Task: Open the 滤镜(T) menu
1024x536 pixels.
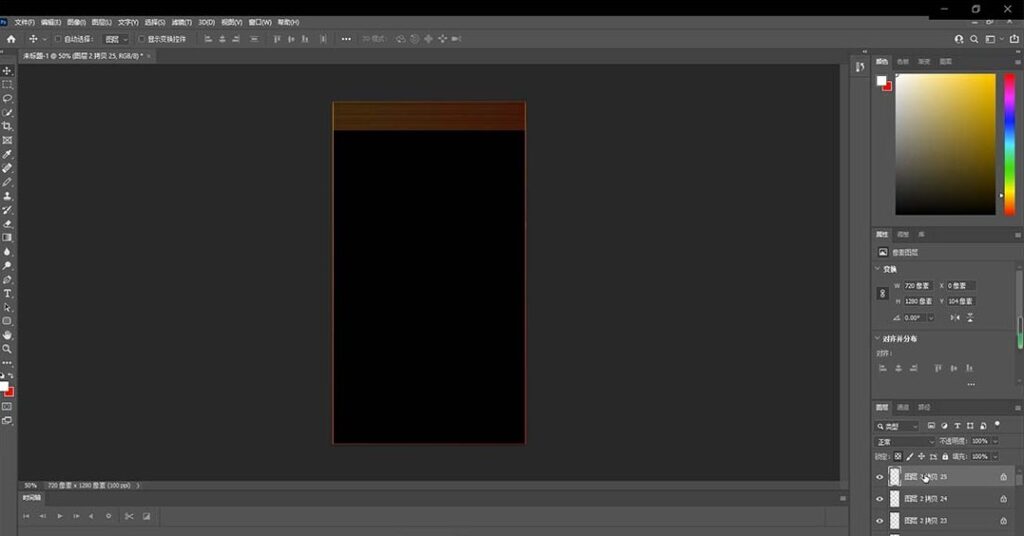Action: [x=180, y=22]
